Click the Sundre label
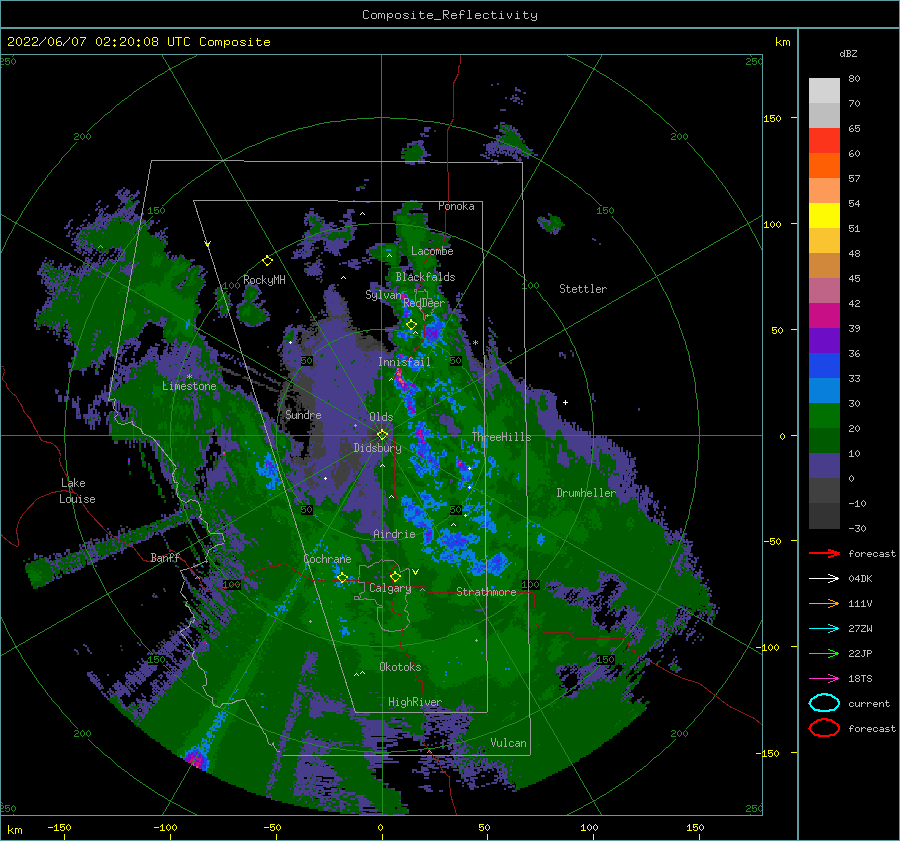This screenshot has width=900, height=841. 303,414
